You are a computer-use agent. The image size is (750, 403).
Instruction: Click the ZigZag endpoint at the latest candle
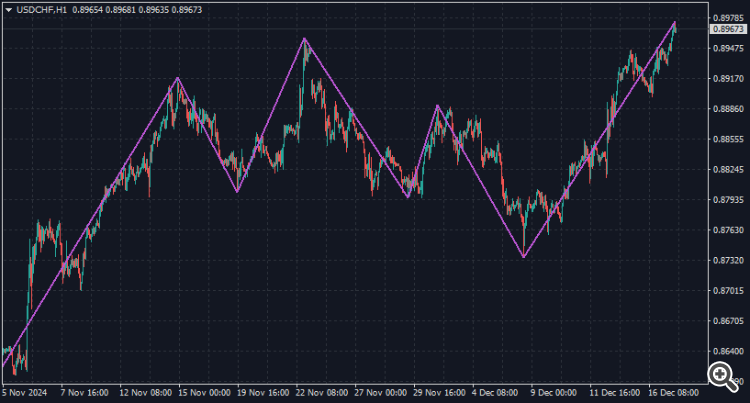tap(675, 22)
